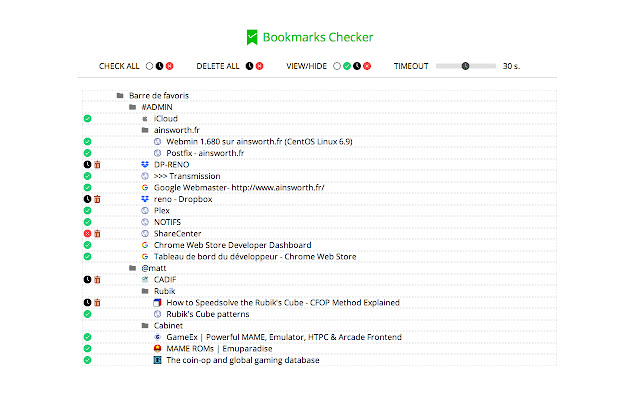Image resolution: width=640 pixels, height=400 pixels.
Task: Open The coin-op and global gaming database bookmark
Action: click(242, 360)
